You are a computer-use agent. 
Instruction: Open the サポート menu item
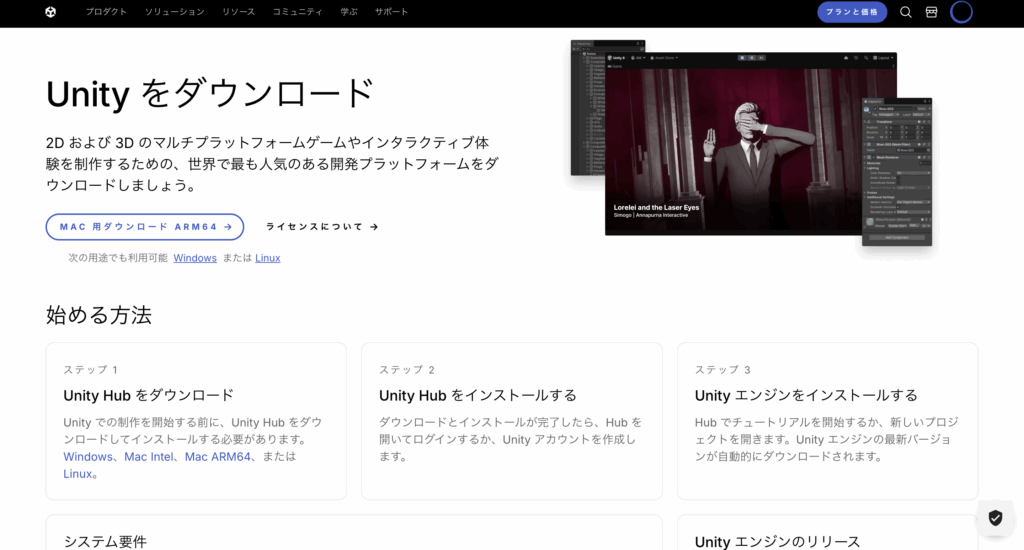pyautogui.click(x=391, y=12)
